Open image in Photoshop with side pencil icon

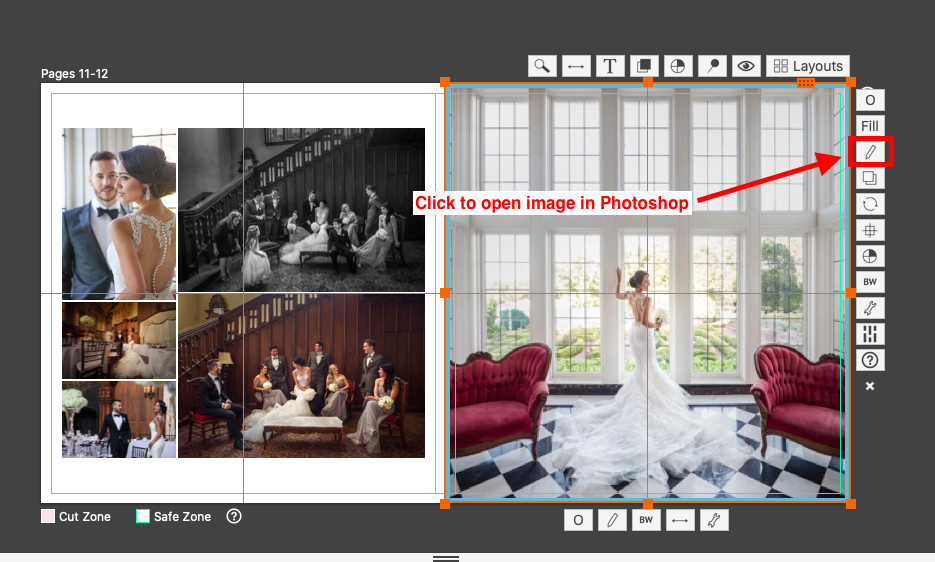(870, 152)
